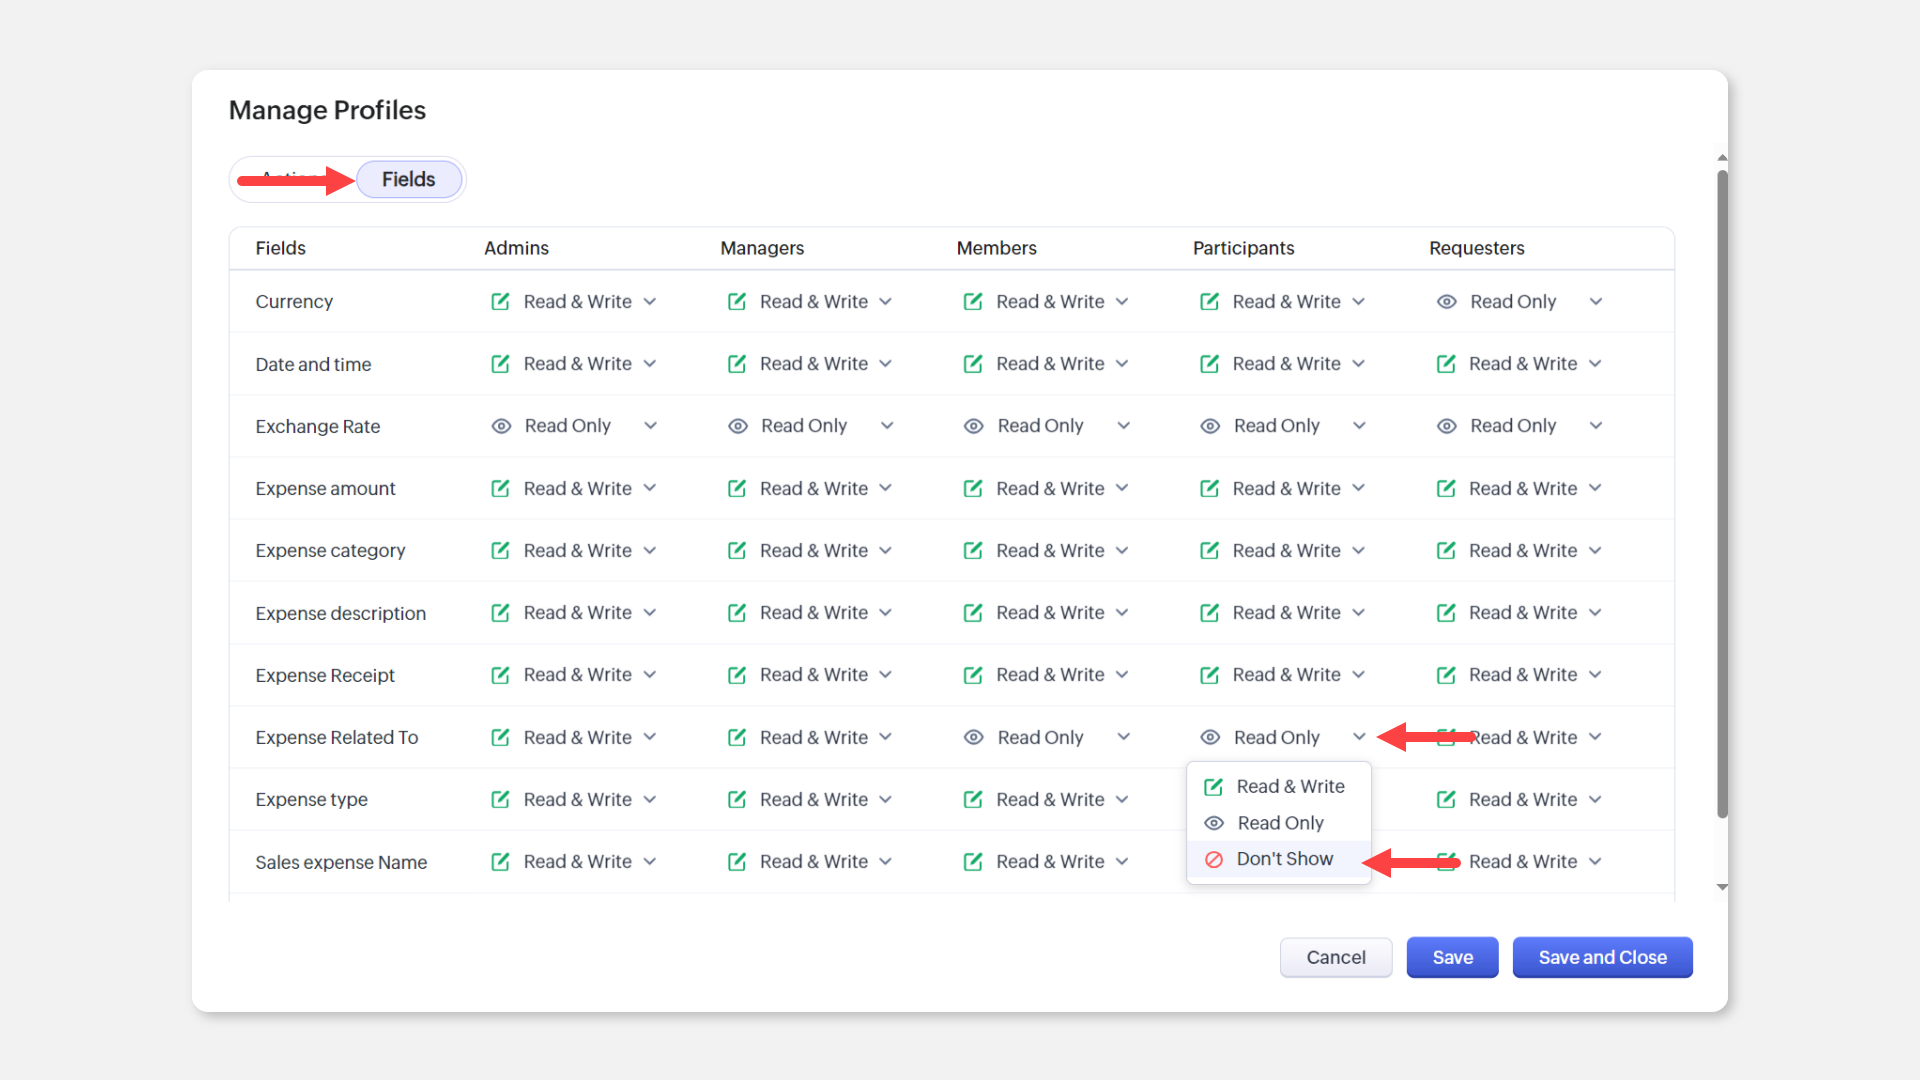Image resolution: width=1920 pixels, height=1080 pixels.
Task: Click the edit icon for Currency Admins
Action: coord(500,301)
